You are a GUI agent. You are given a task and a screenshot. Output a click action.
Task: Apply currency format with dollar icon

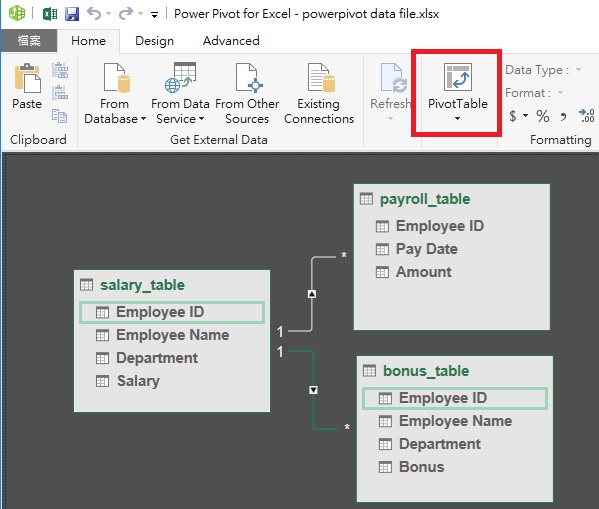[513, 116]
